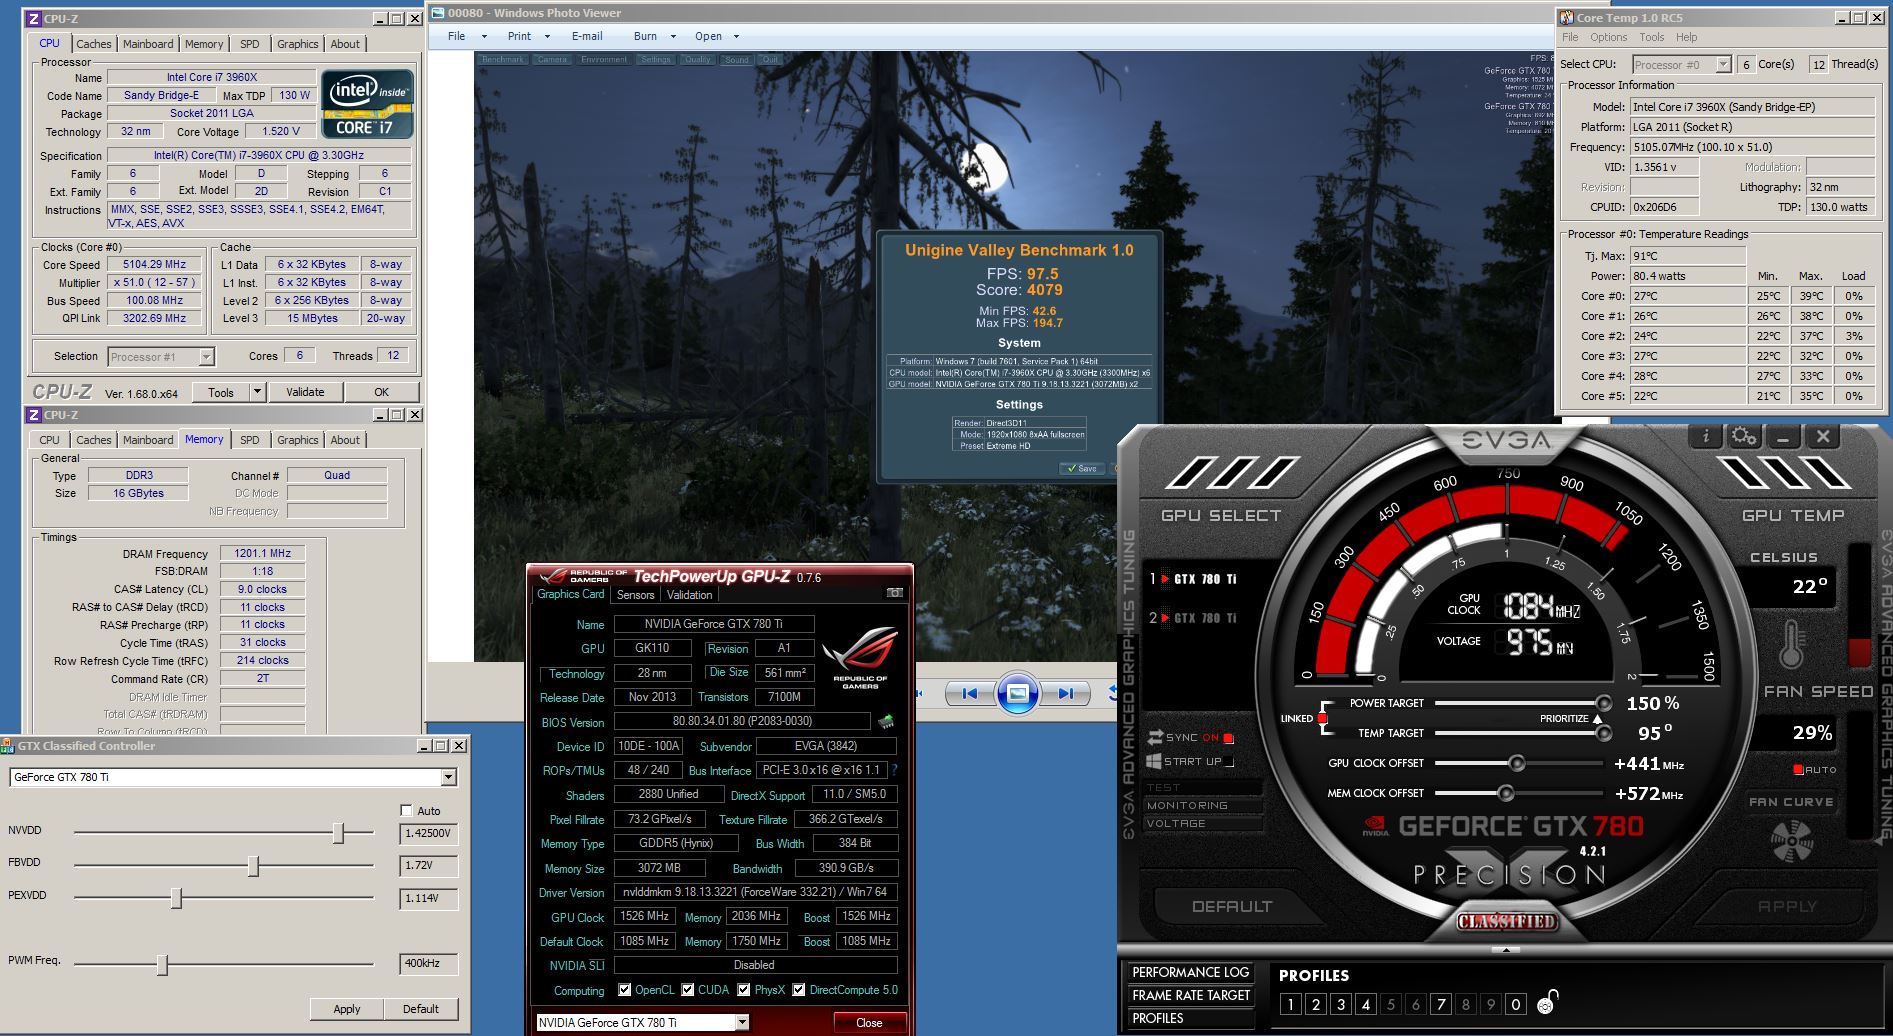Click Apply in GTX Classified Controller
Screen dimensions: 1893x1036
[x=347, y=1009]
